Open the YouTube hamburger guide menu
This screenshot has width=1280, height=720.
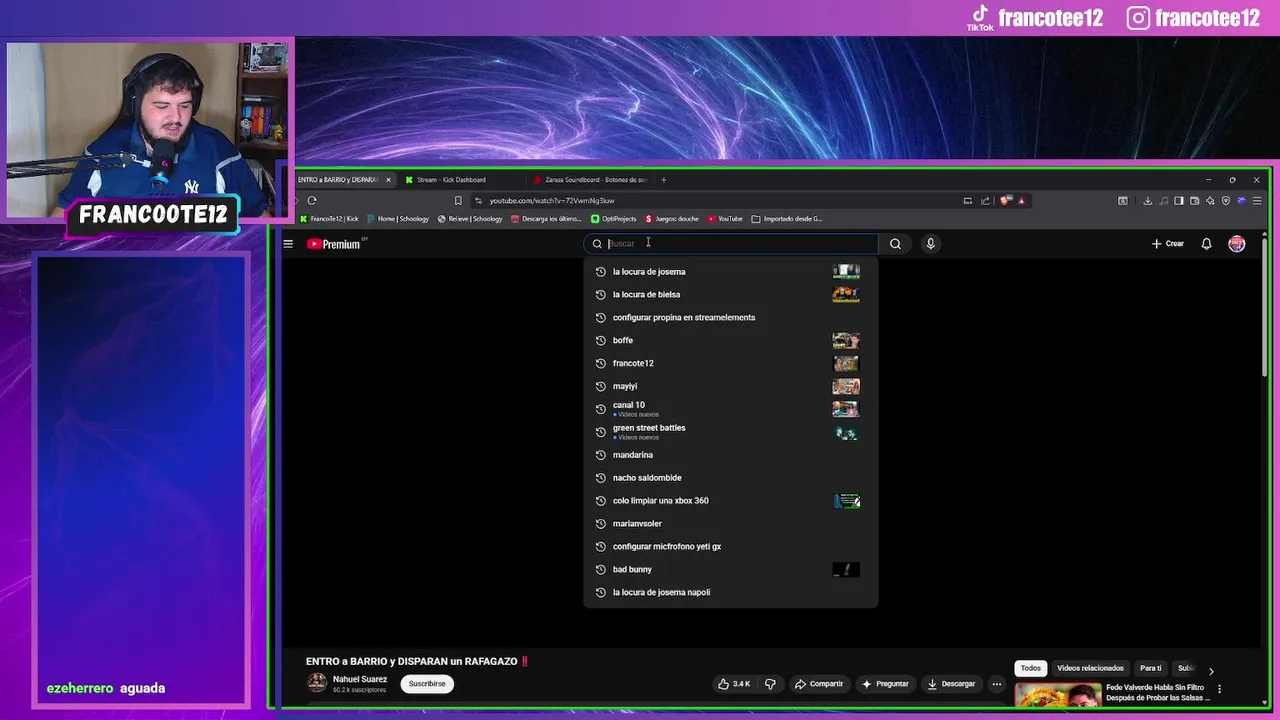point(288,244)
